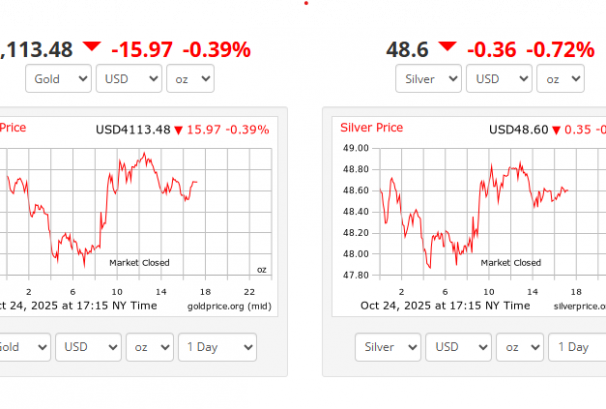Screen dimensions: 606x409
Task: Expand oz dropdown below the silver chart
Action: tap(520, 347)
